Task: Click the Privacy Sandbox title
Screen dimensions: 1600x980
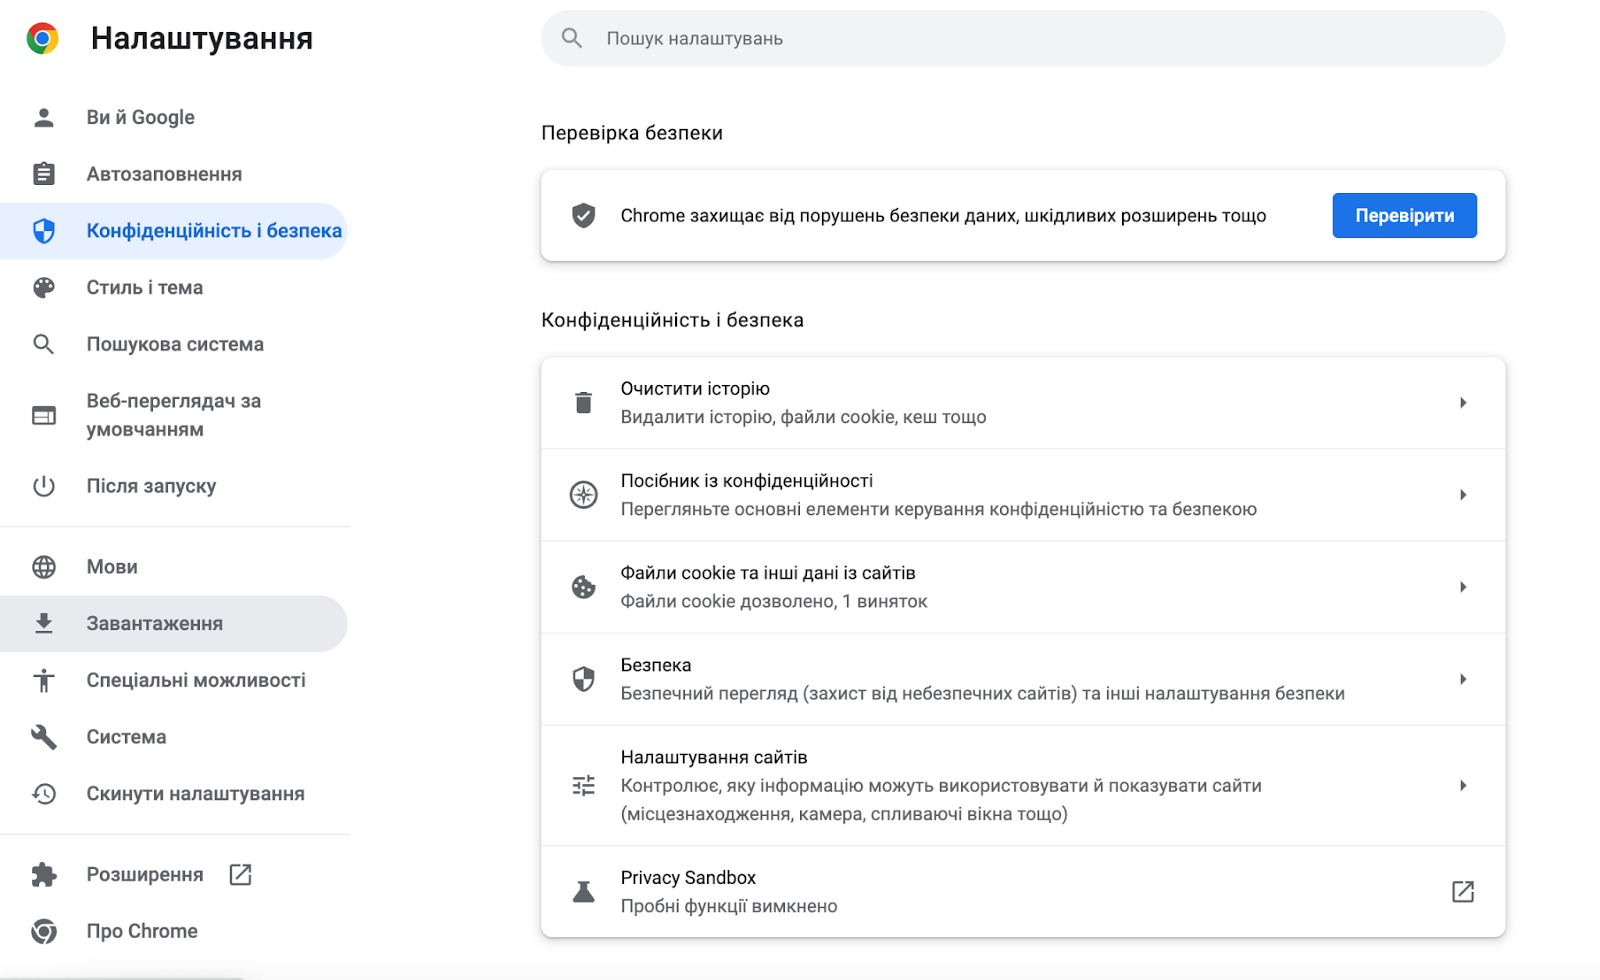Action: 688,878
